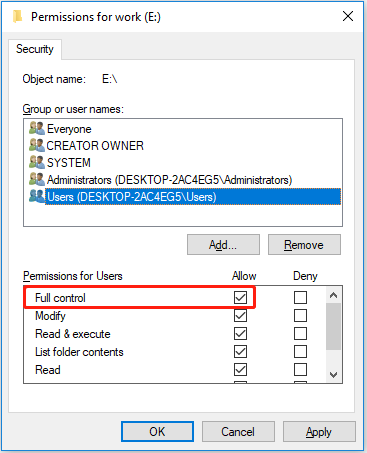The width and height of the screenshot is (367, 453).
Task: Click the CREATOR OWNER group icon
Action: (x=37, y=145)
